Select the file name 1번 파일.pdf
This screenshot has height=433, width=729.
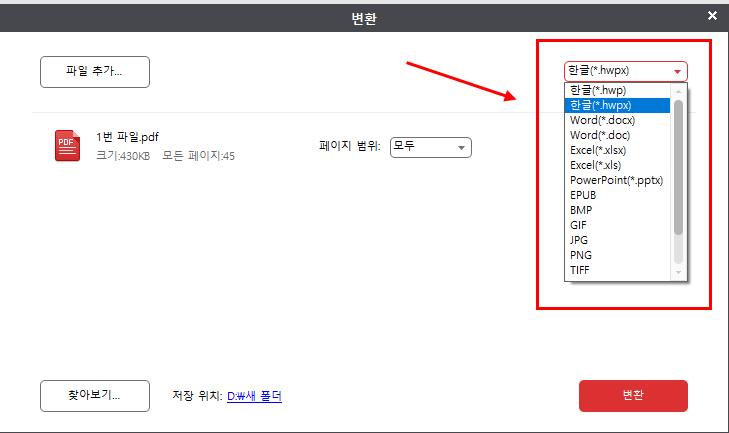pyautogui.click(x=127, y=137)
